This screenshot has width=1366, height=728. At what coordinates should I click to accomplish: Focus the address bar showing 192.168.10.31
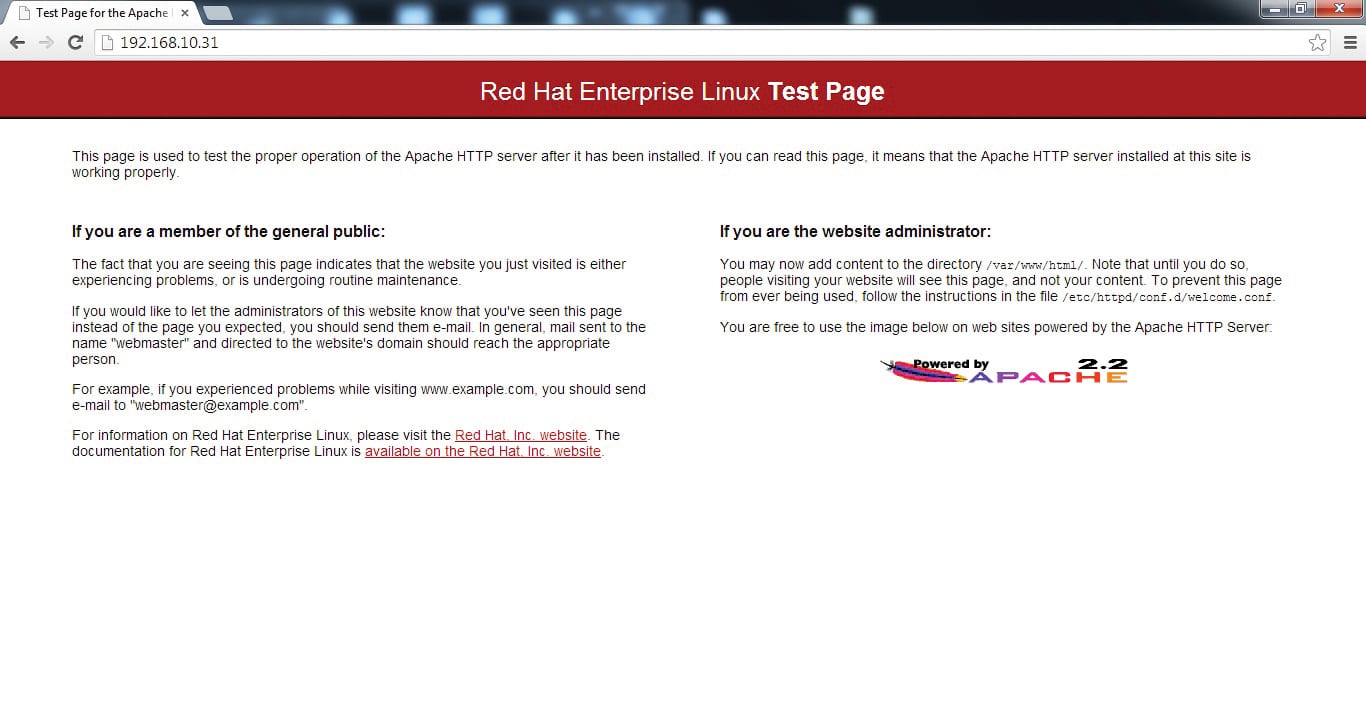point(714,42)
